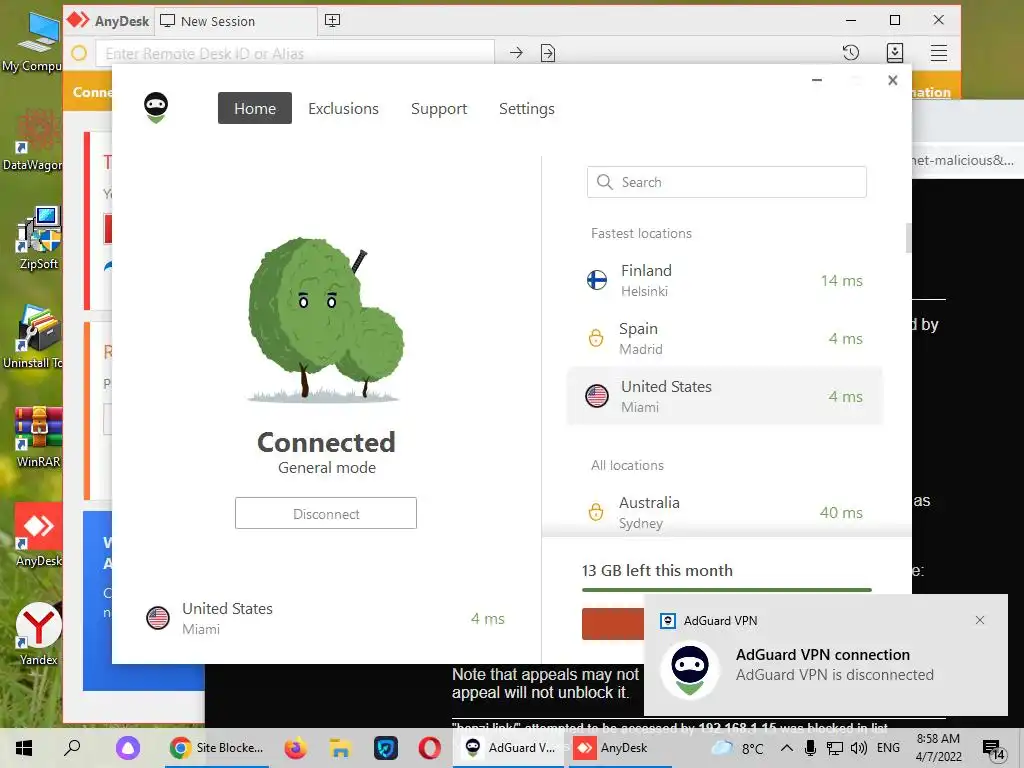
Task: Click the AnyDesk taskbar button
Action: tap(620, 748)
